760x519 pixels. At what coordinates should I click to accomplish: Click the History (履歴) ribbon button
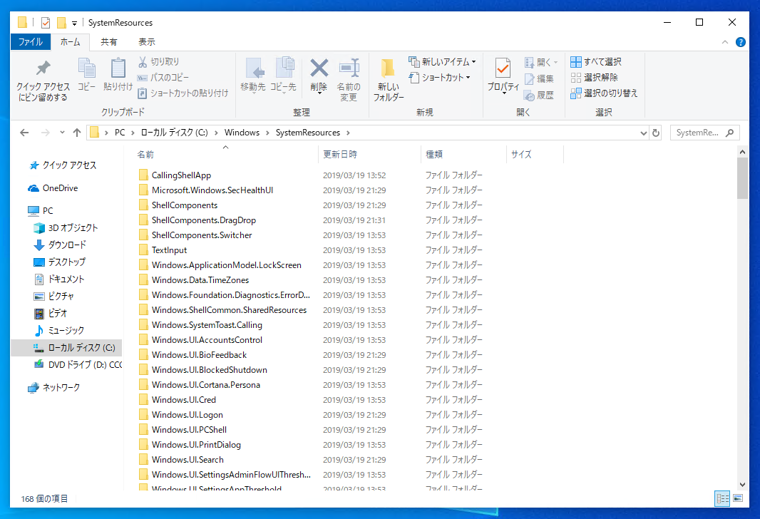click(539, 95)
